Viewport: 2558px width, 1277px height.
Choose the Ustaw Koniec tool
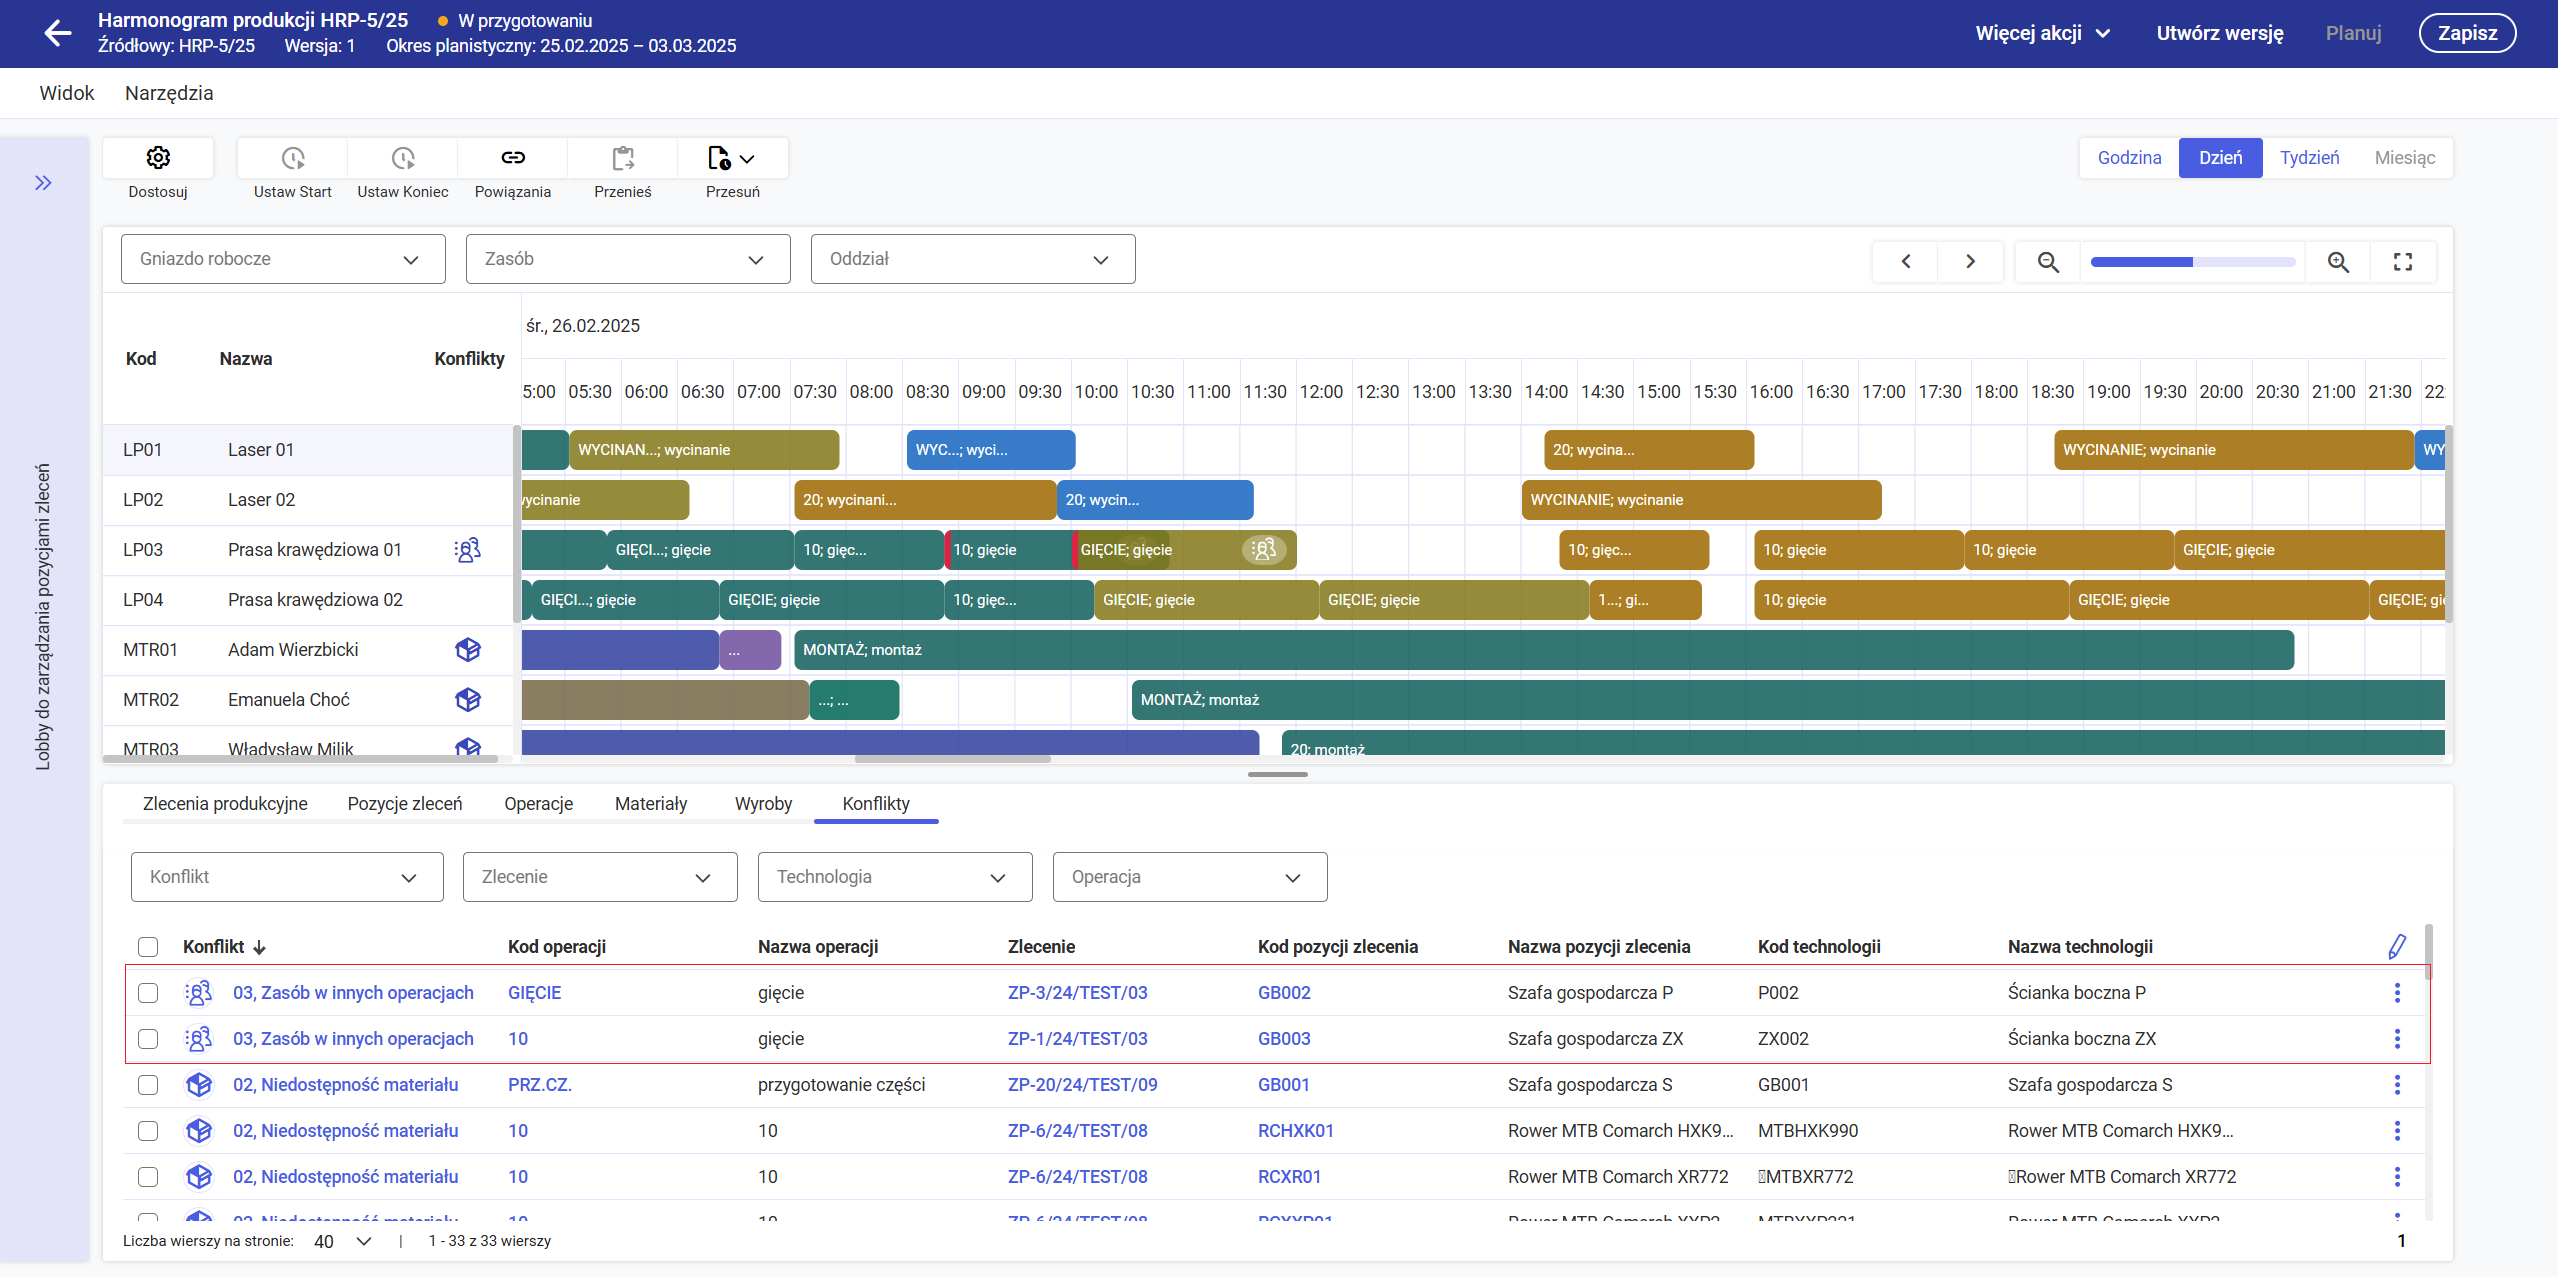[402, 158]
